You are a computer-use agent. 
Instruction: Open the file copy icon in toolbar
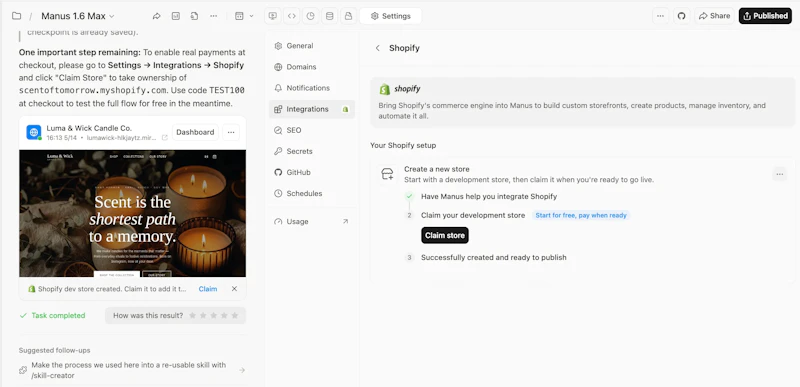point(194,16)
